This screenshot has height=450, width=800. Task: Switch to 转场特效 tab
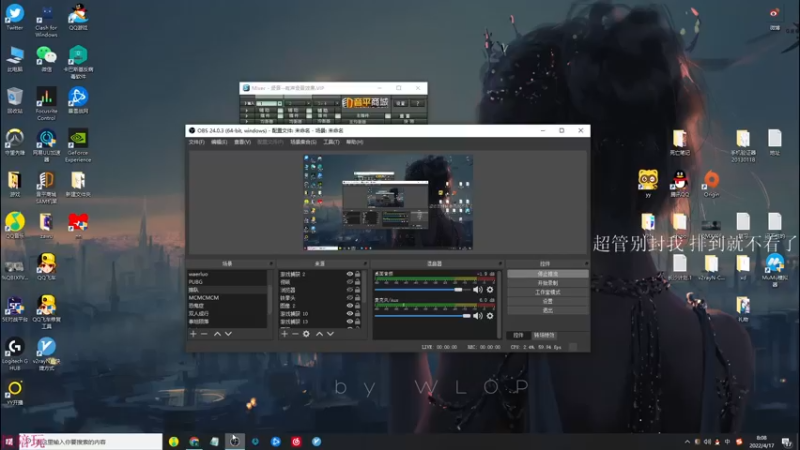tap(544, 335)
